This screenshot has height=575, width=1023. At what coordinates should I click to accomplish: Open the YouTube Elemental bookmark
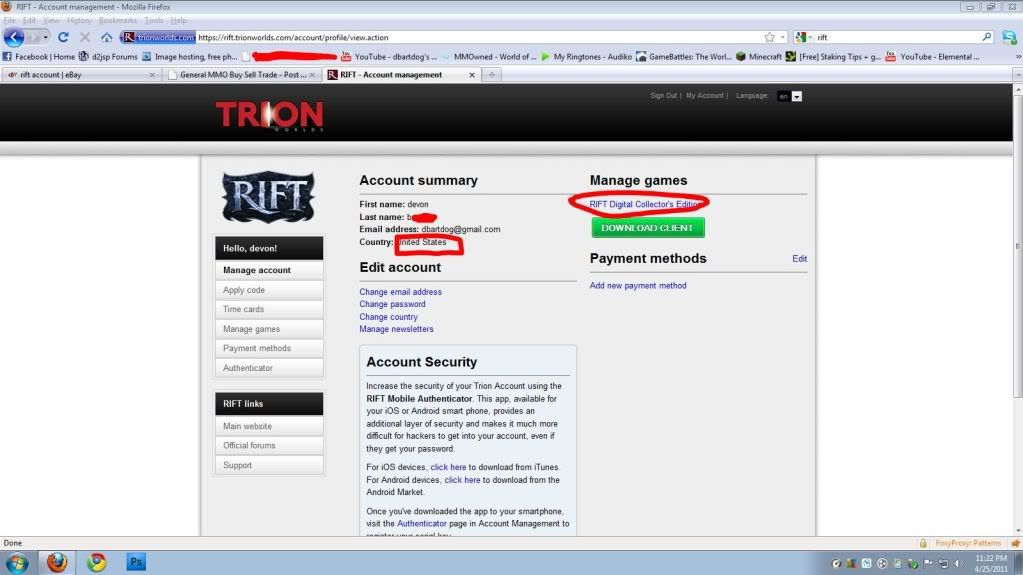932,57
